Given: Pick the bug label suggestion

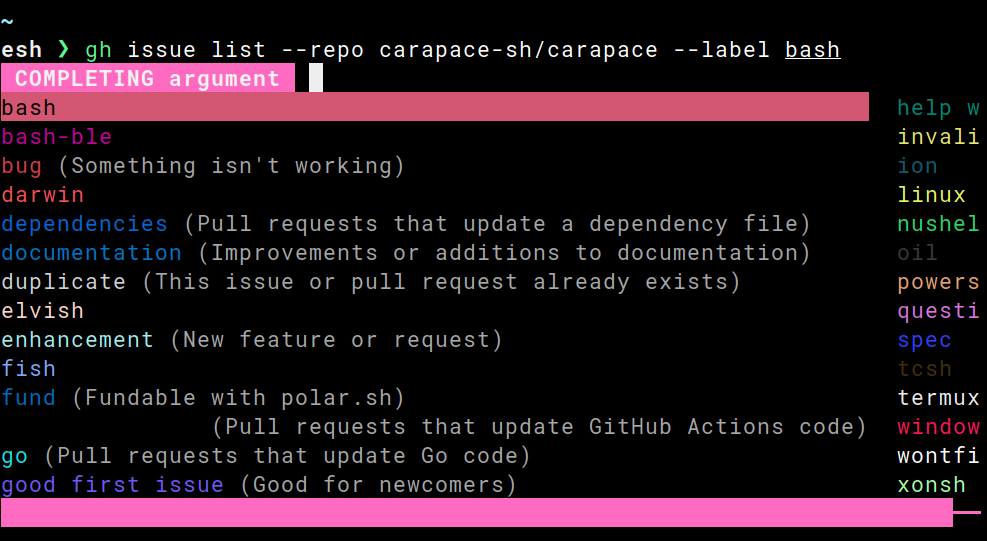Looking at the screenshot, I should [x=22, y=165].
